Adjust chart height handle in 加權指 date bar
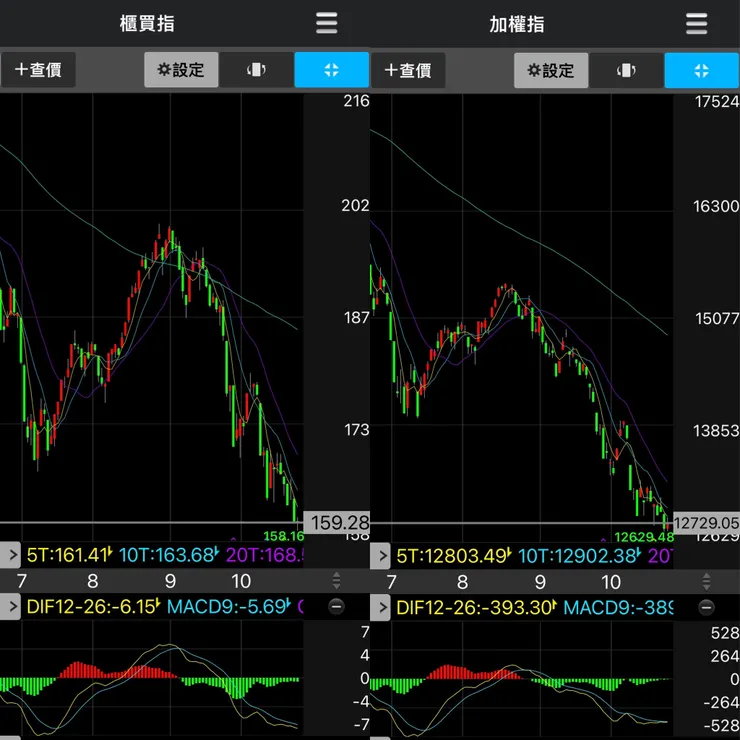Viewport: 740px width, 740px height. tap(706, 581)
